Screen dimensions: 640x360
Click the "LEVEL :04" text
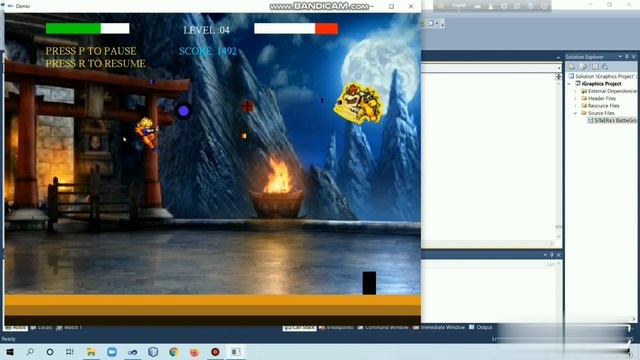pyautogui.click(x=207, y=30)
